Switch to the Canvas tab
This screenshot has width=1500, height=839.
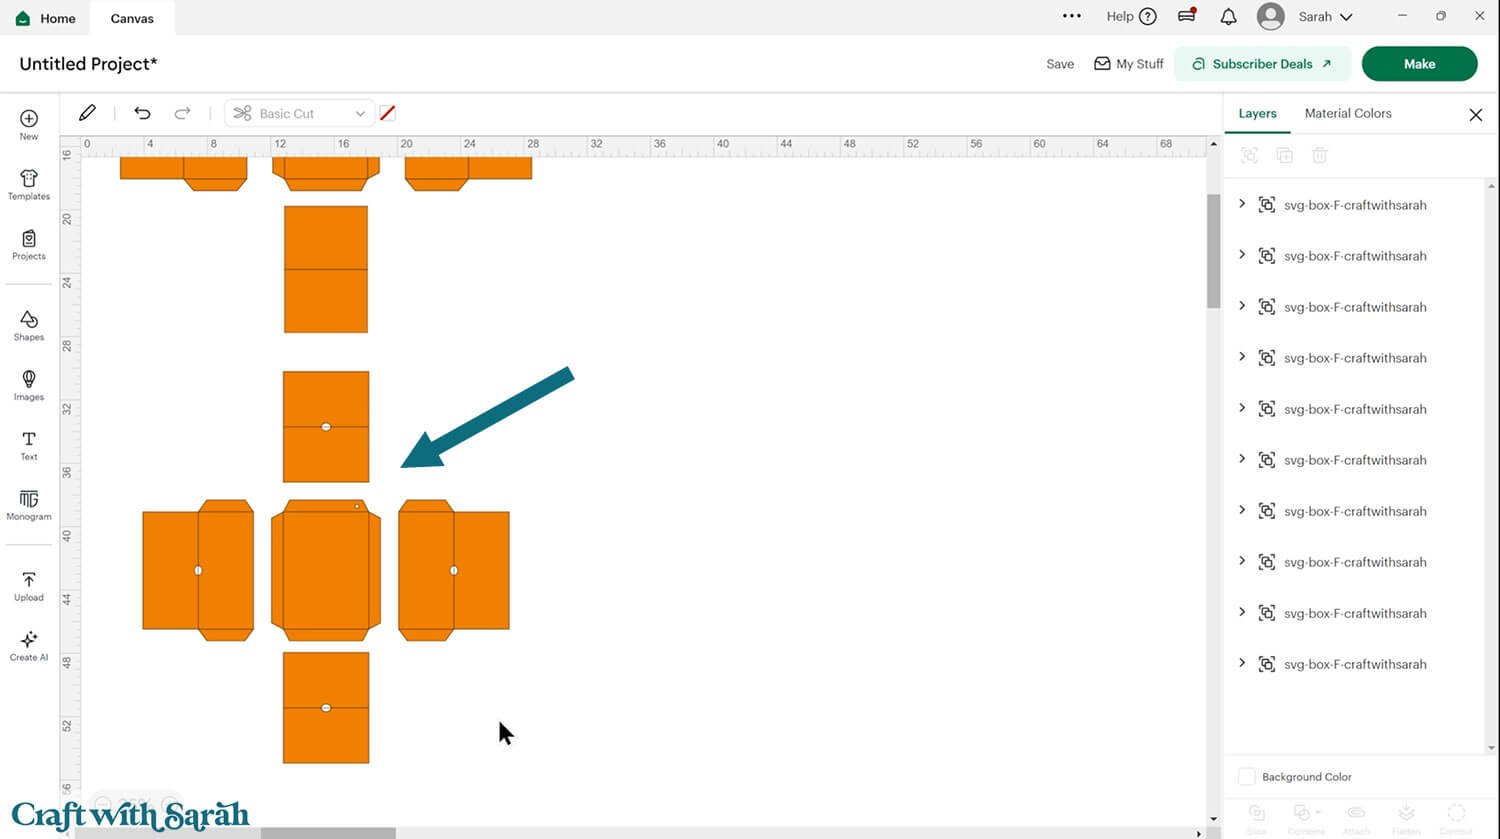click(x=132, y=18)
